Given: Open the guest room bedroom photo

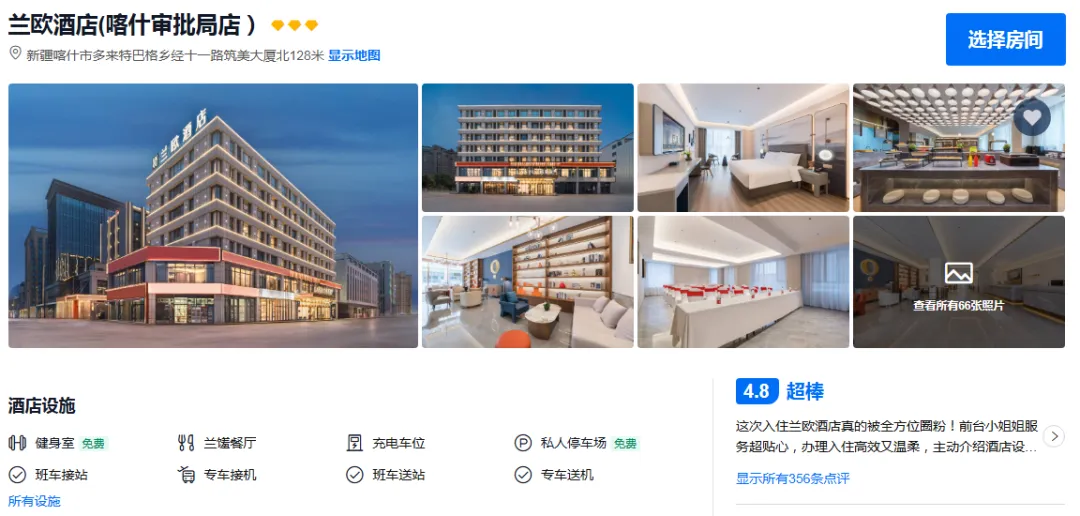Looking at the screenshot, I should 743,147.
